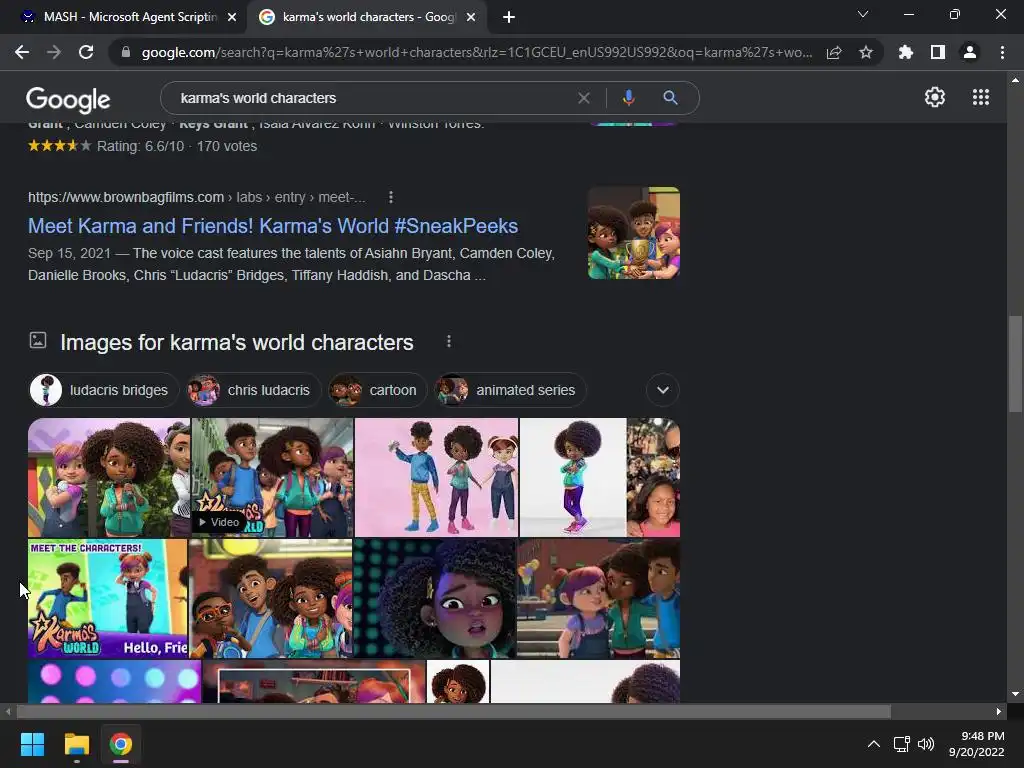The height and width of the screenshot is (768, 1024).
Task: Click the scroll right arrow
Action: (x=999, y=711)
